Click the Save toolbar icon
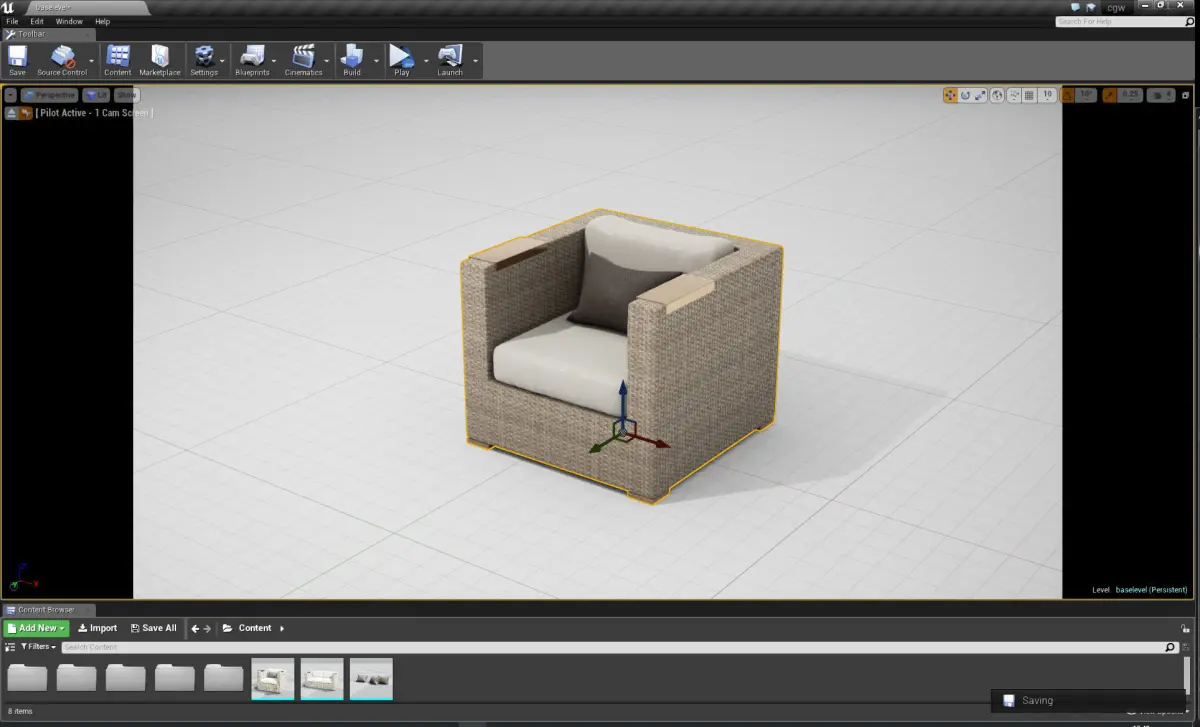Image resolution: width=1200 pixels, height=727 pixels. pos(17,59)
